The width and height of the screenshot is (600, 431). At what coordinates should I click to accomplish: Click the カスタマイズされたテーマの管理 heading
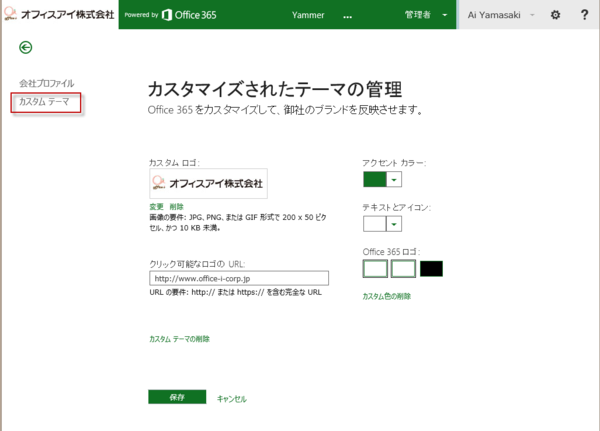point(275,89)
